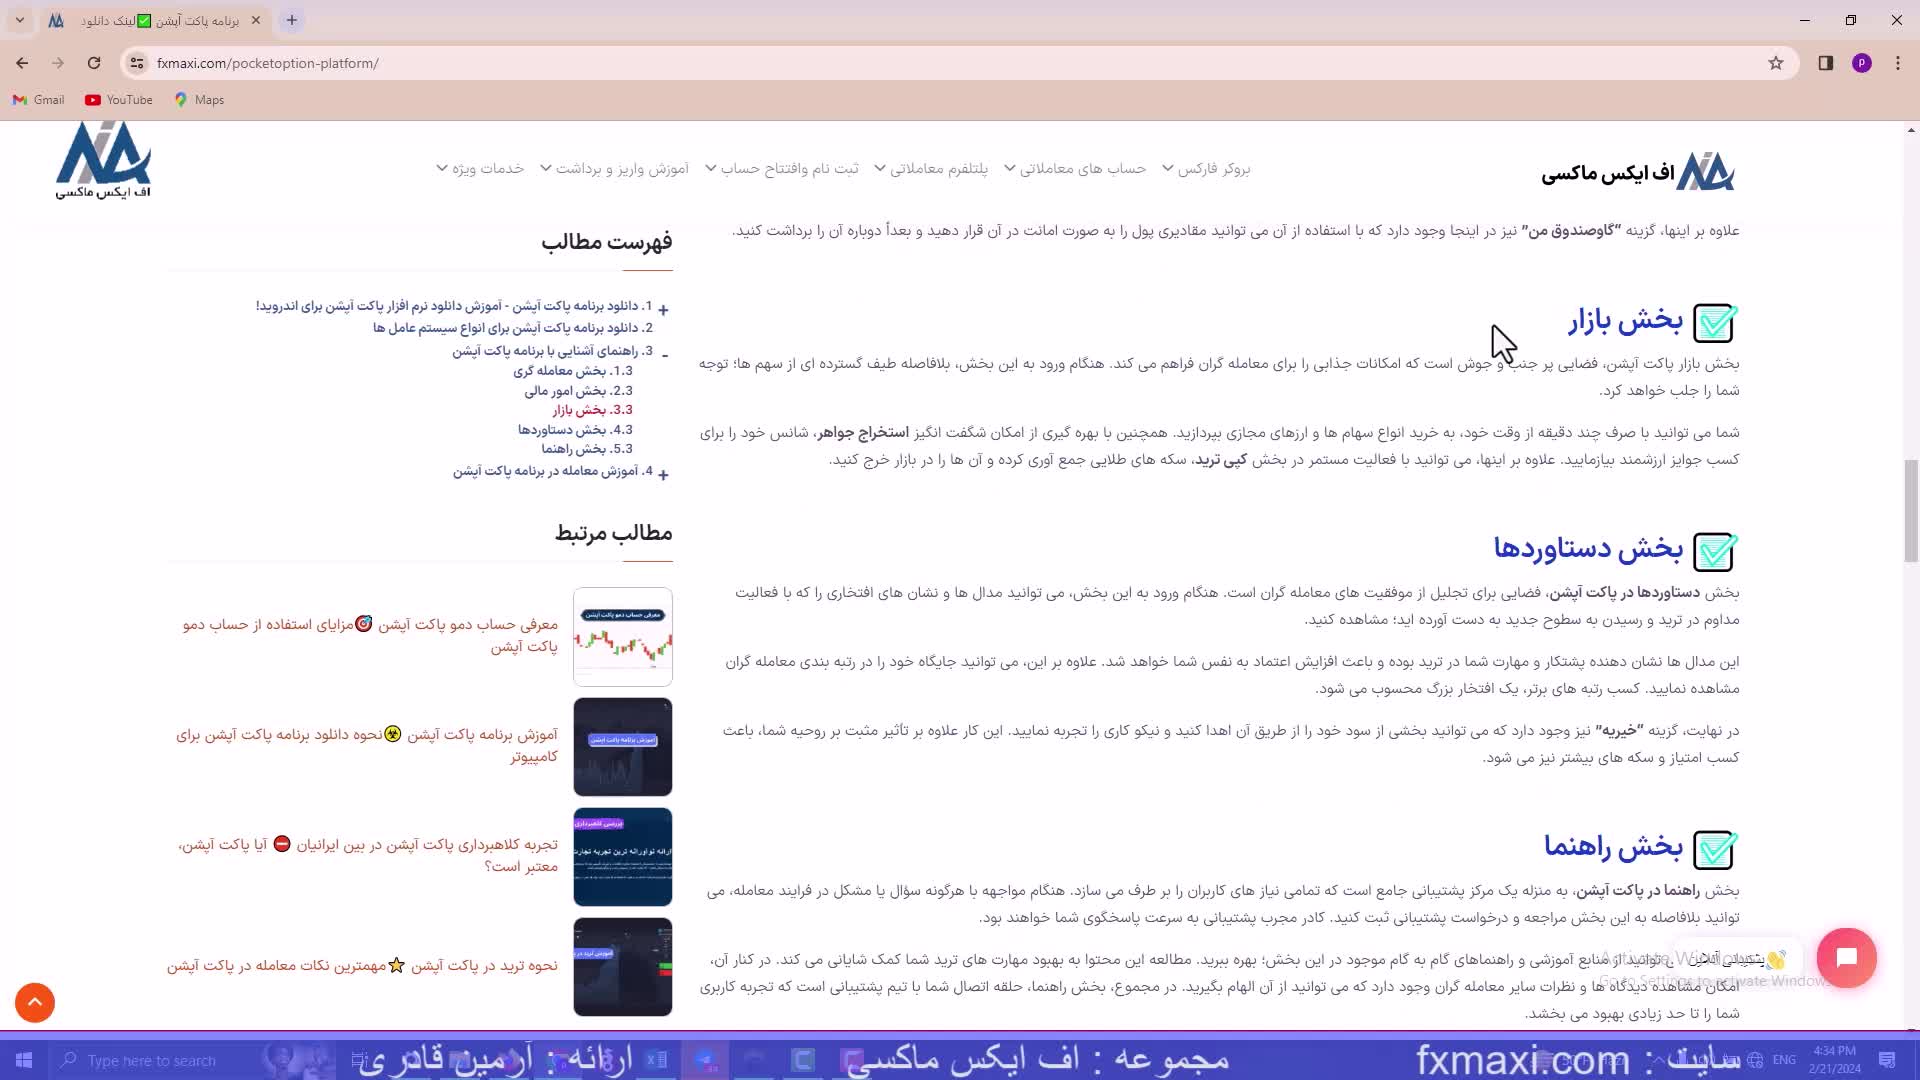Expand the first table of contents entry
1920x1080 pixels.
pos(664,310)
